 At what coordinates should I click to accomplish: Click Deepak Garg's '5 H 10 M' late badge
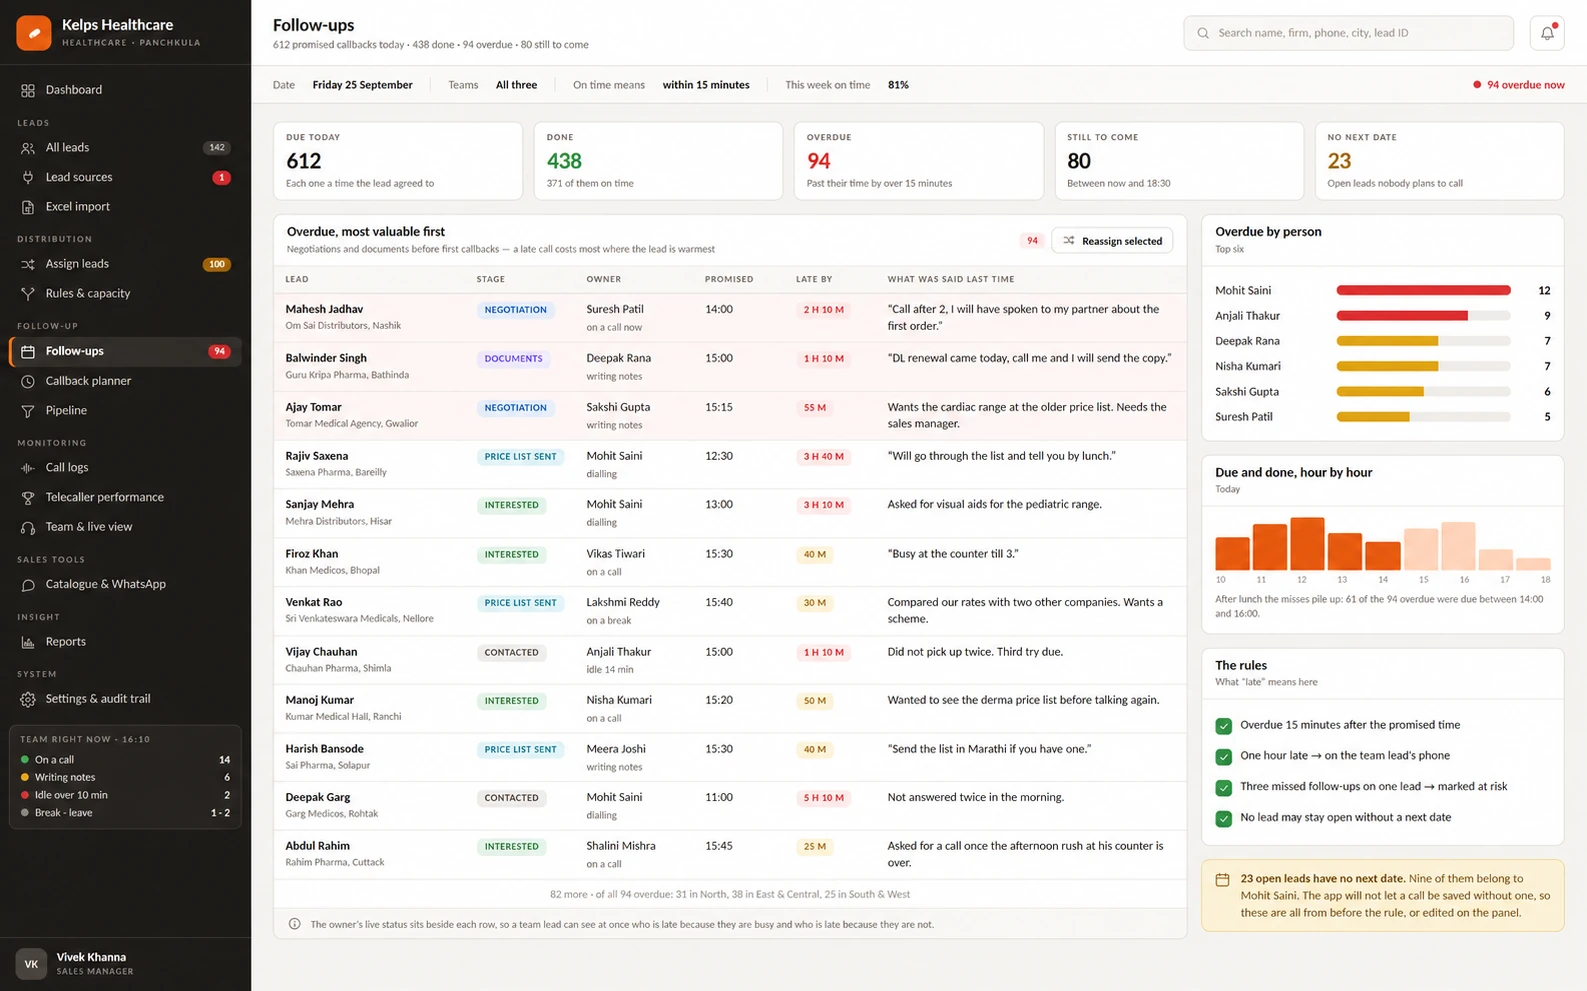[x=823, y=798]
